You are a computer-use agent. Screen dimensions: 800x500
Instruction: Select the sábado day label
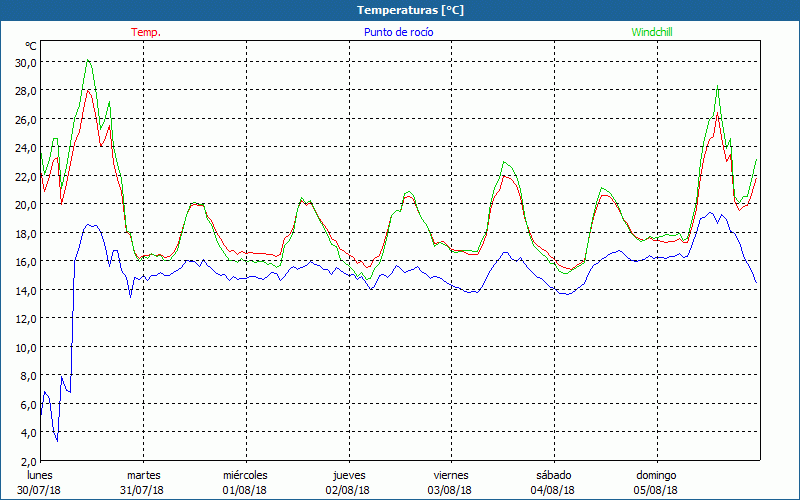tap(553, 475)
